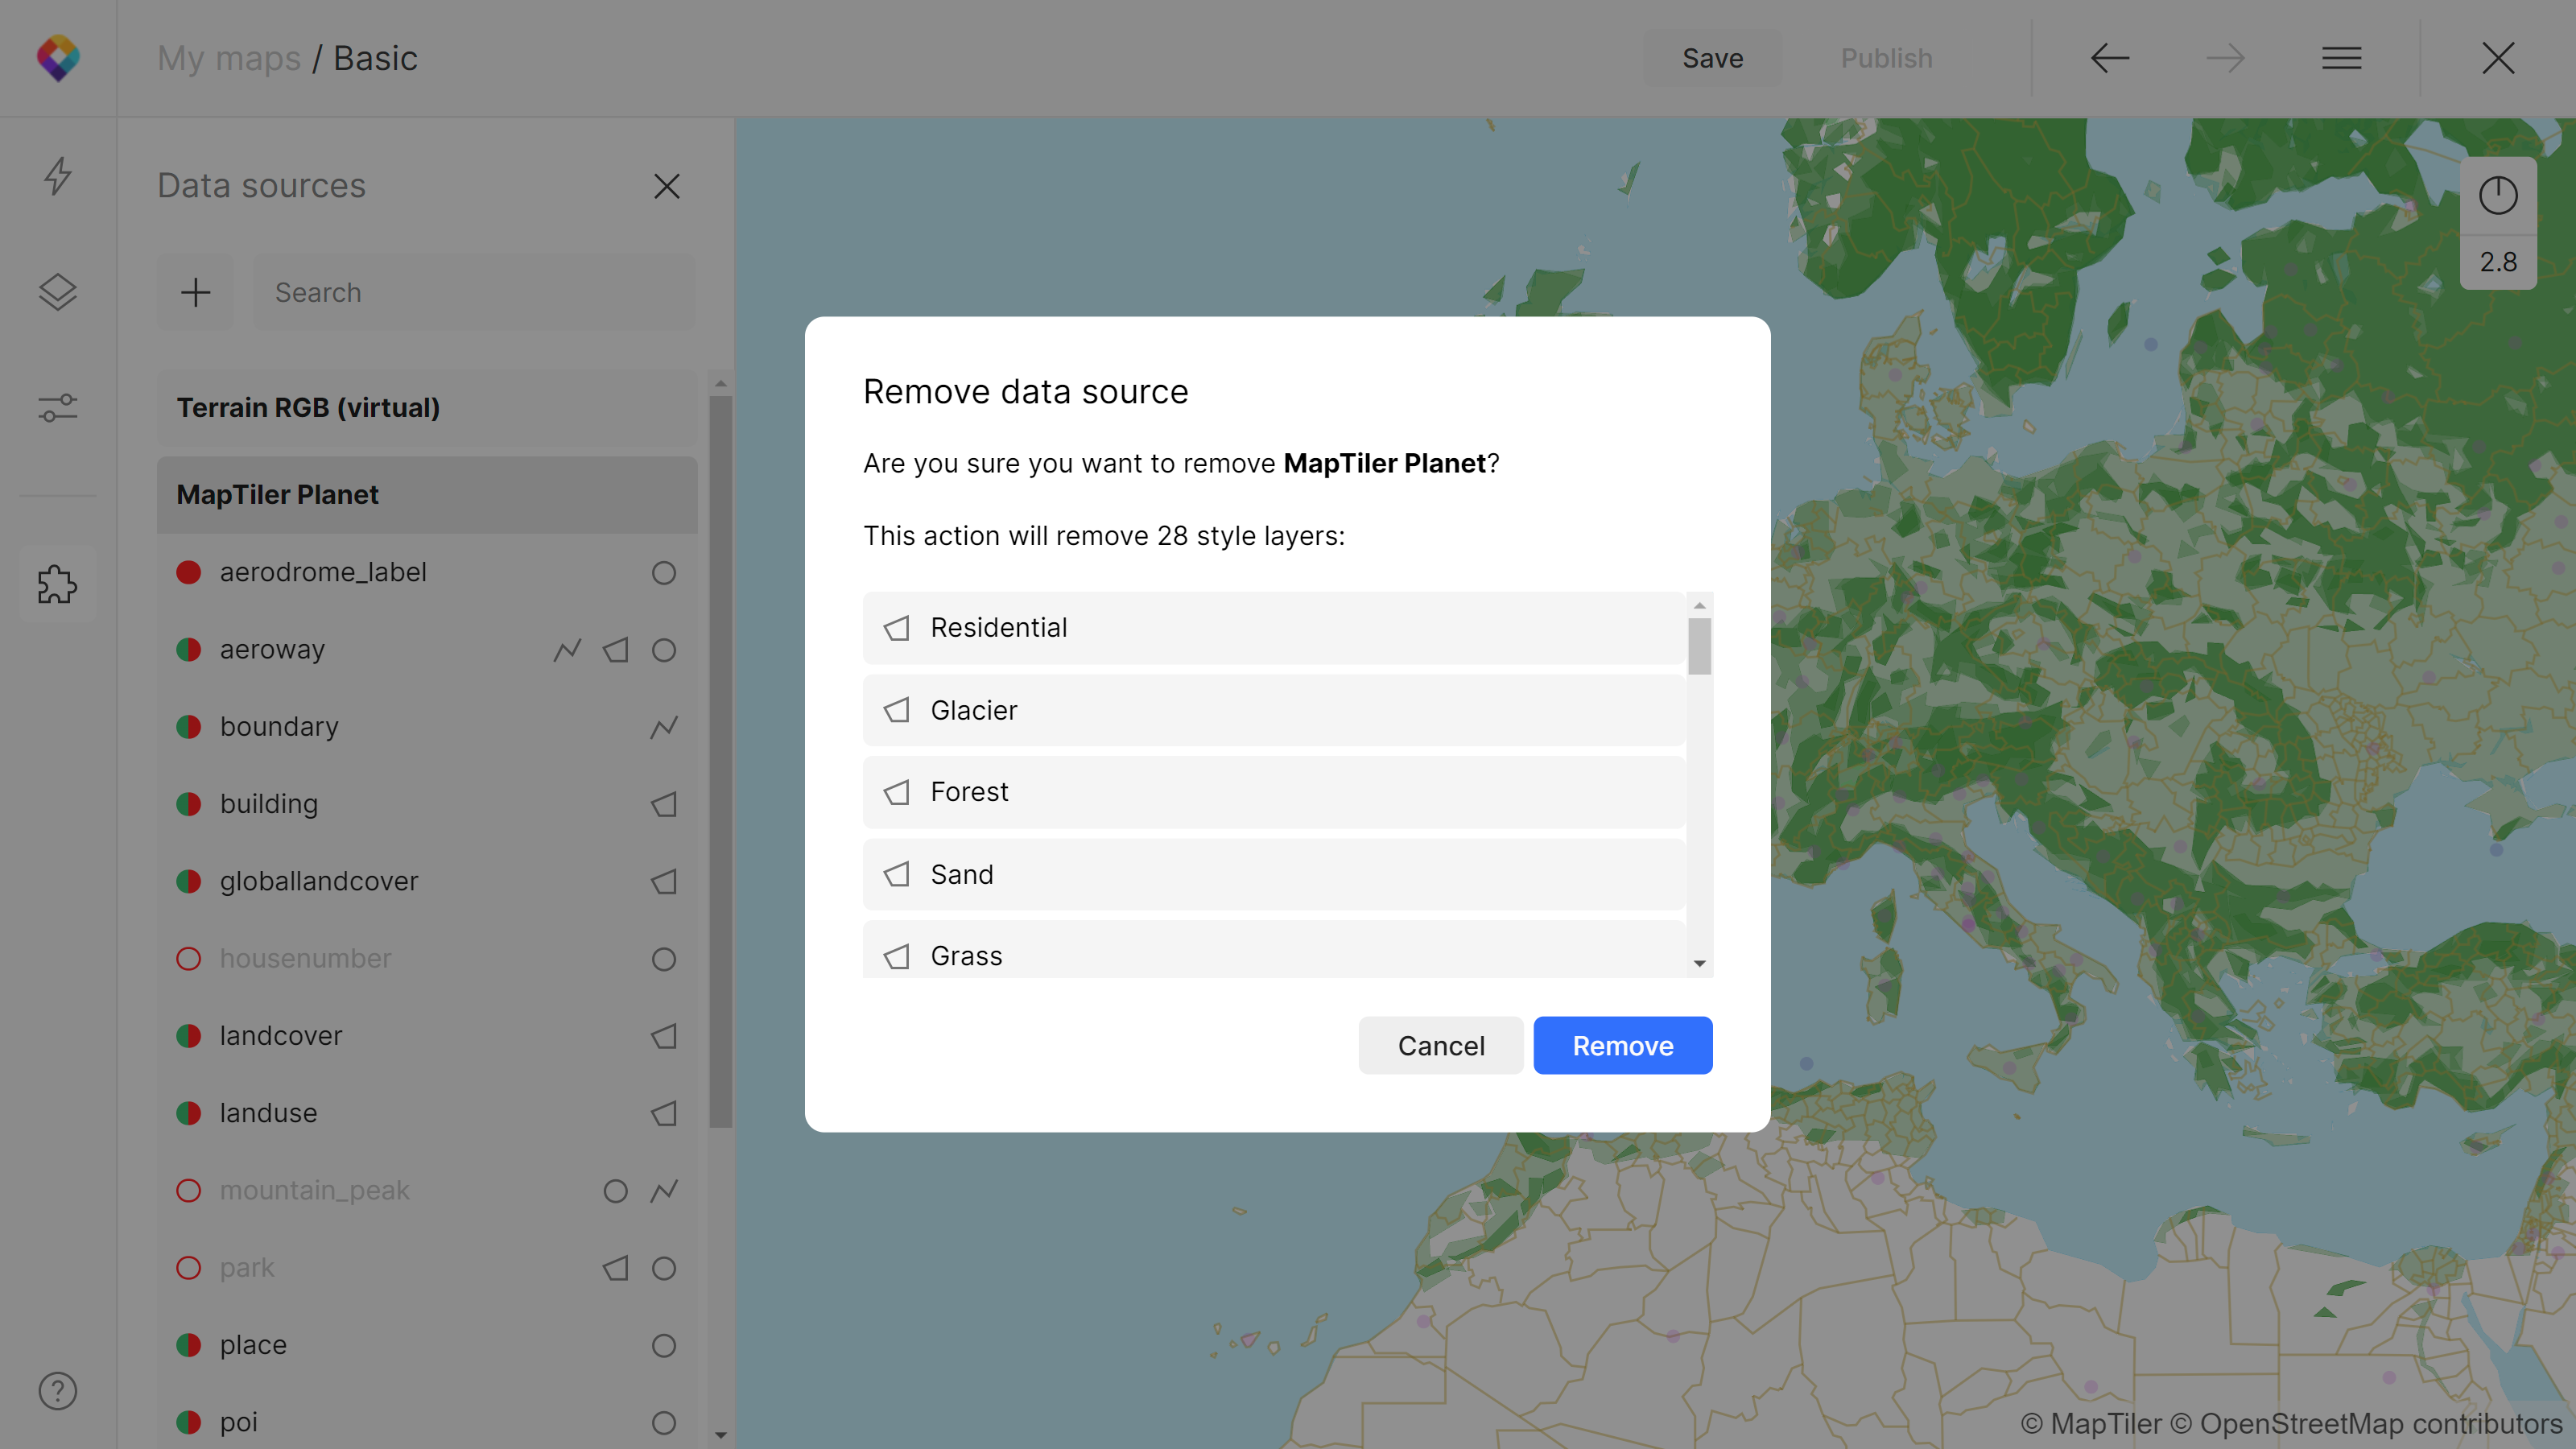The image size is (2576, 1449).
Task: Open the lightning bolt quick panel
Action: point(58,176)
